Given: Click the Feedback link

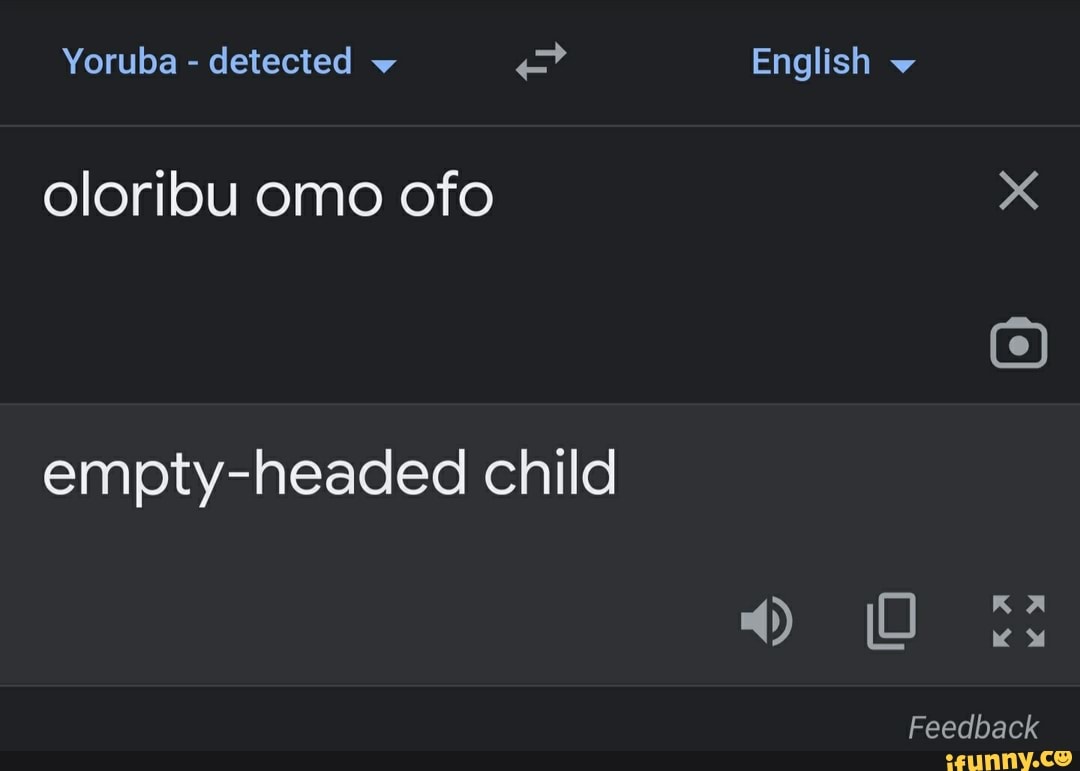Looking at the screenshot, I should coord(974,727).
